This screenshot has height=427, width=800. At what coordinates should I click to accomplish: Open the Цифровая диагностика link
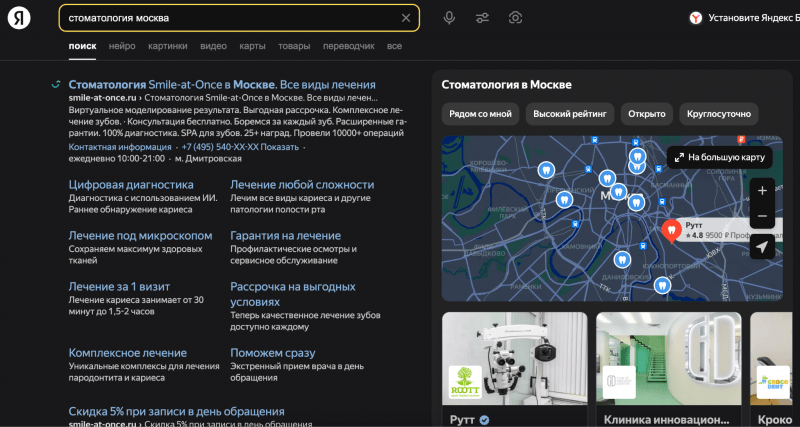(x=131, y=185)
